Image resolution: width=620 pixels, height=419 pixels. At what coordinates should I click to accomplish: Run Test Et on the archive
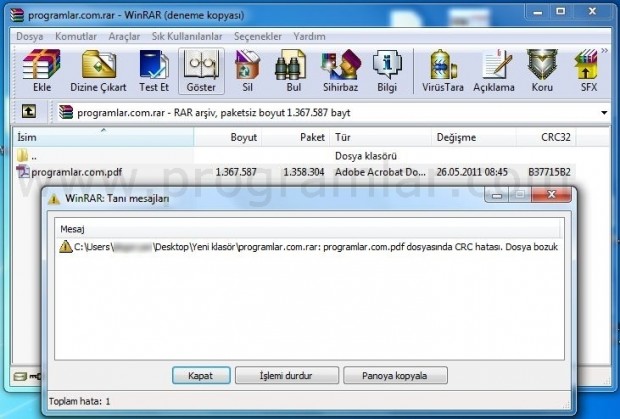click(154, 71)
